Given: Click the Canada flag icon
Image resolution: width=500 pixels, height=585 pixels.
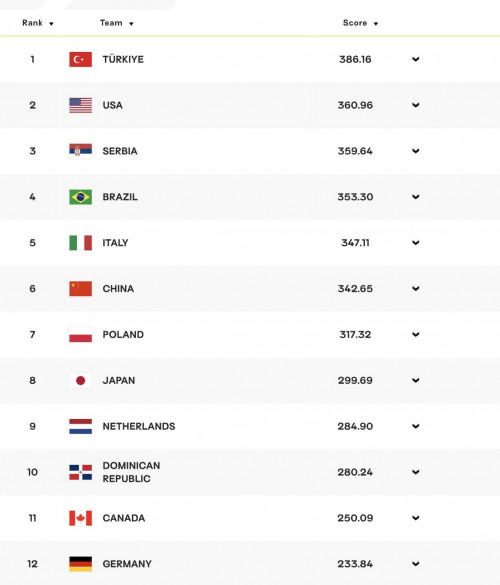Looking at the screenshot, I should [x=81, y=518].
